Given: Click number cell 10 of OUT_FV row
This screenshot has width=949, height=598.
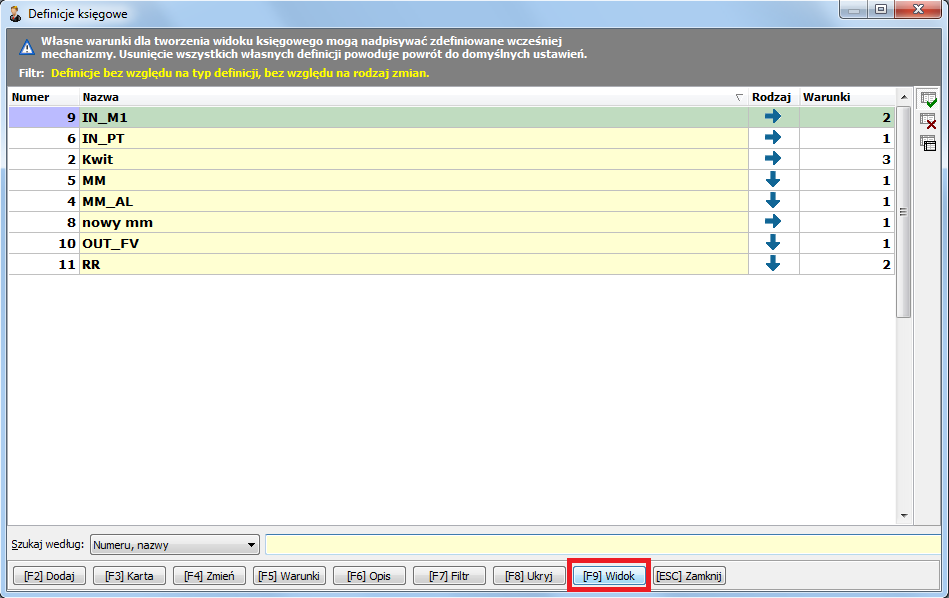Looking at the screenshot, I should pyautogui.click(x=44, y=243).
